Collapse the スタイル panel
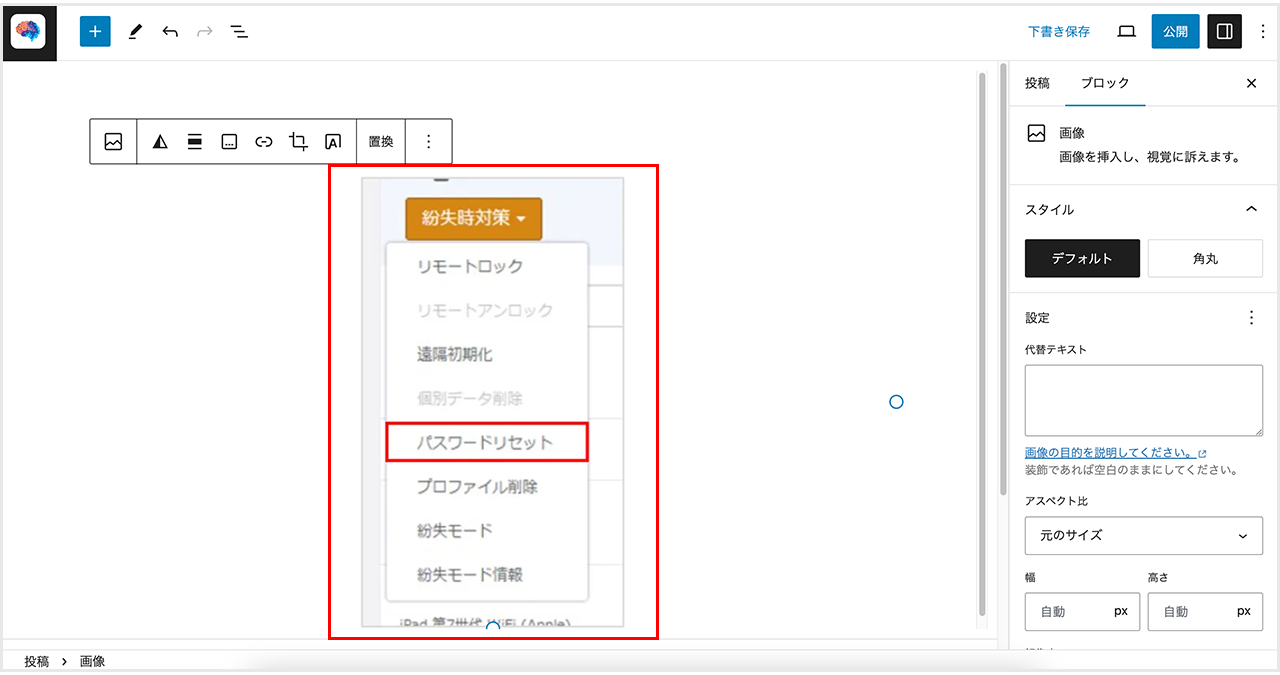The width and height of the screenshot is (1280, 675). [1250, 209]
